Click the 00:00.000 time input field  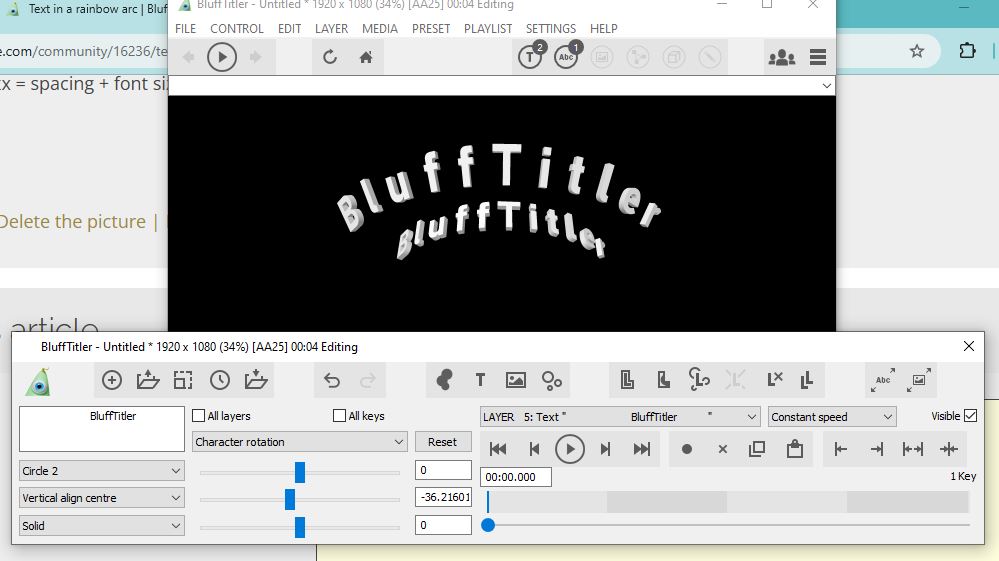tap(515, 478)
